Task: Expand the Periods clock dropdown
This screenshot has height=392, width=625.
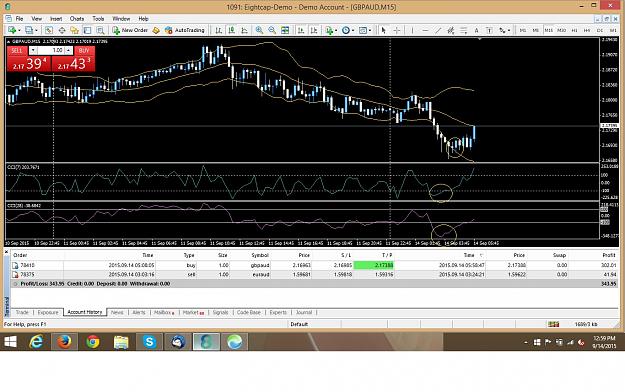Action: 353,31
